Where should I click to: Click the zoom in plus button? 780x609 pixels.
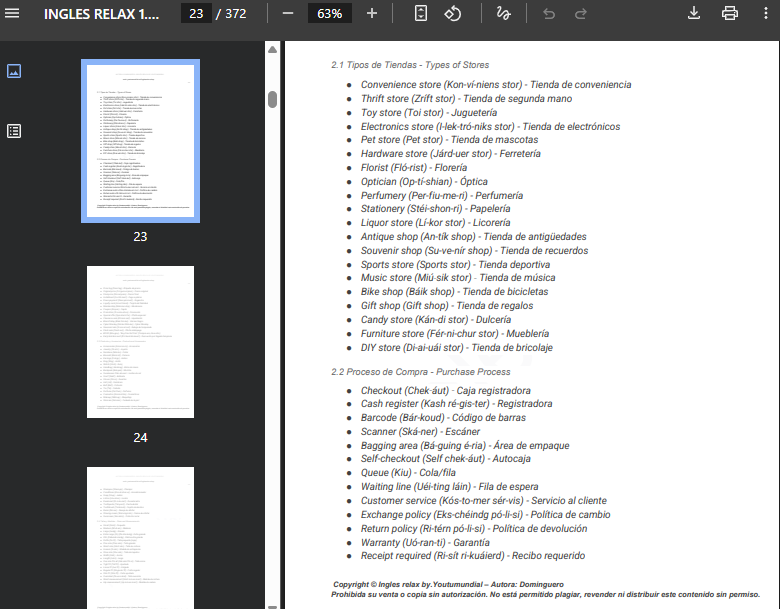372,14
